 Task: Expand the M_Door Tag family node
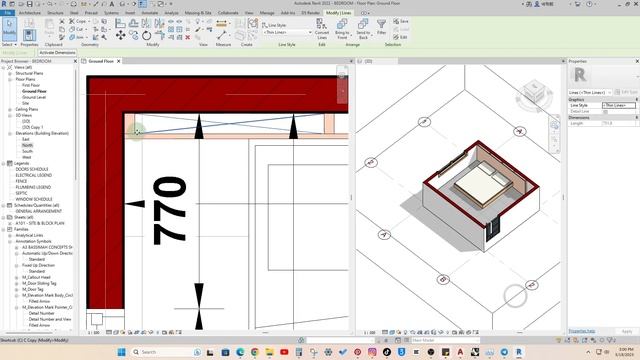pos(17,289)
